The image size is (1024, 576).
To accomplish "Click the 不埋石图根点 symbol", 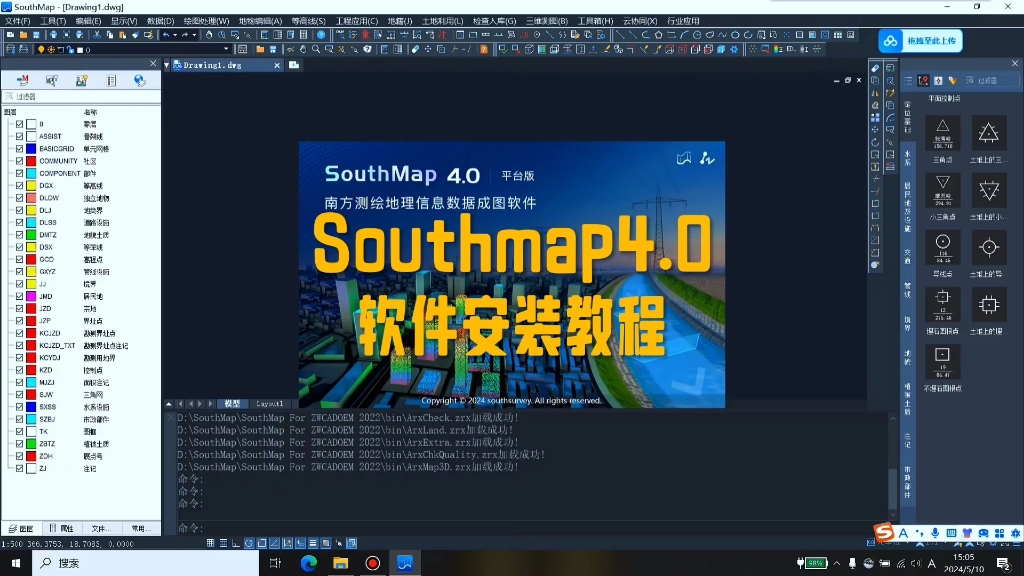I will click(941, 360).
